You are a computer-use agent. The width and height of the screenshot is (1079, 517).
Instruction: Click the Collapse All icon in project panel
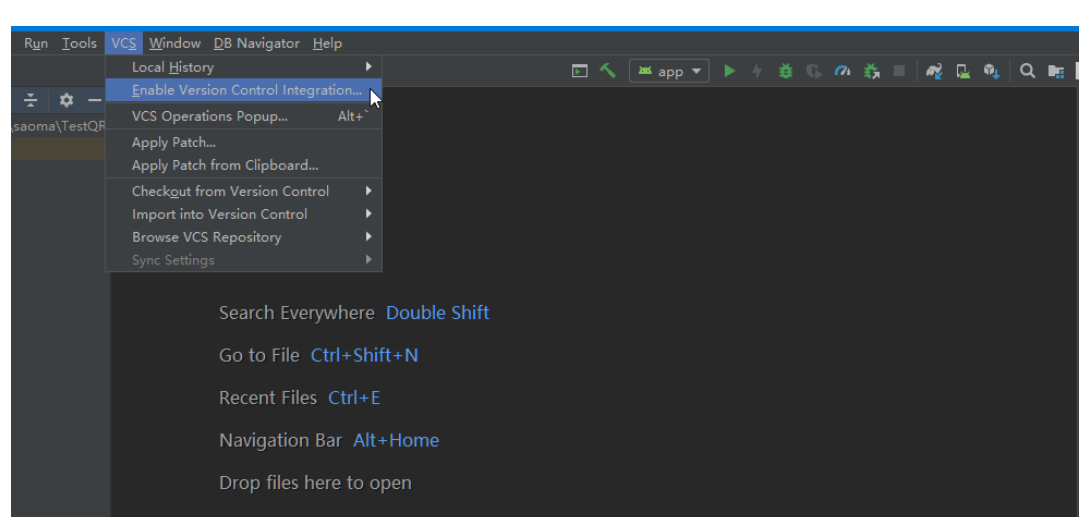[31, 101]
